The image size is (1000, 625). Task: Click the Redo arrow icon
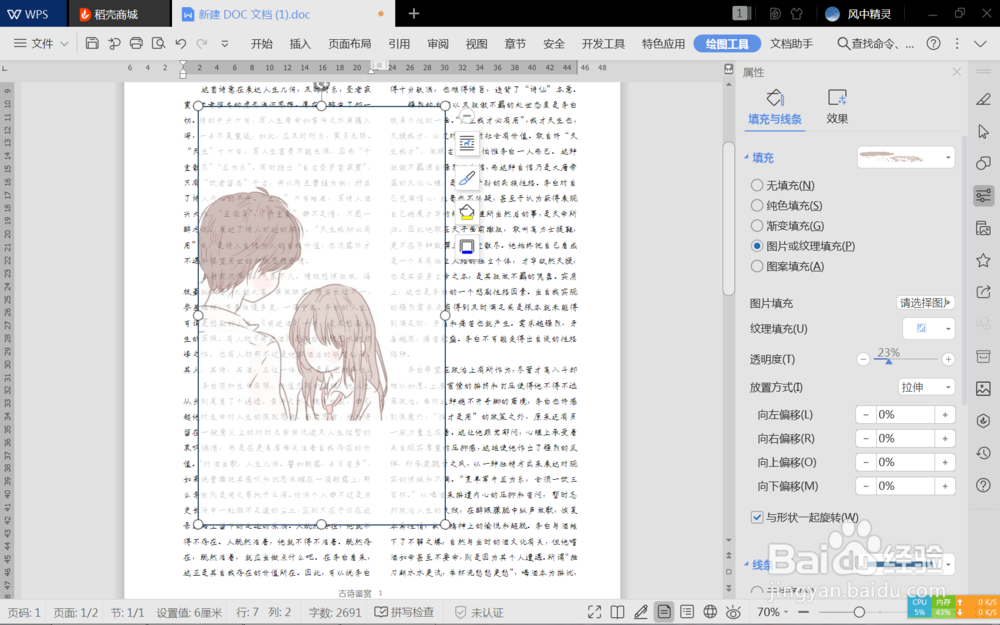(202, 43)
